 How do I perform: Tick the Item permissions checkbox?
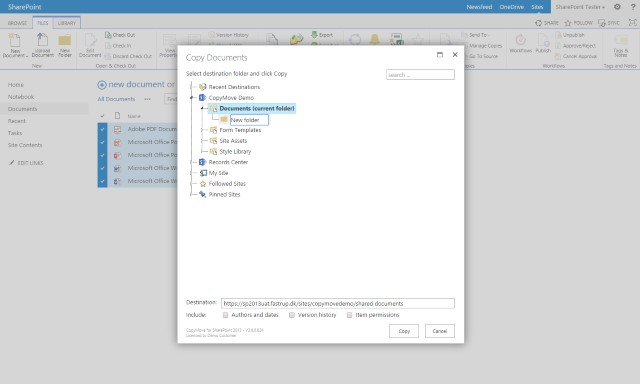[349, 315]
